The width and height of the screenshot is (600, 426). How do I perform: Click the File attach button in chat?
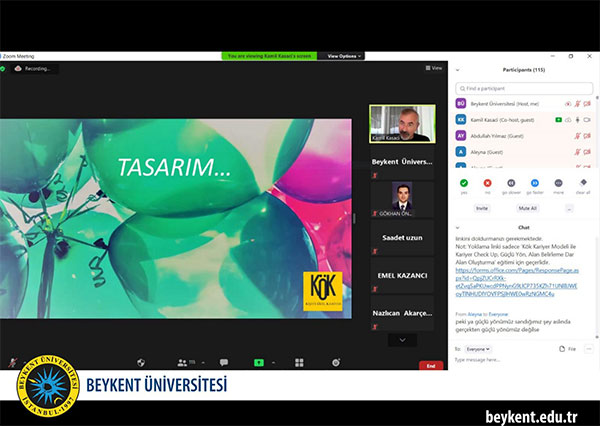pyautogui.click(x=567, y=349)
